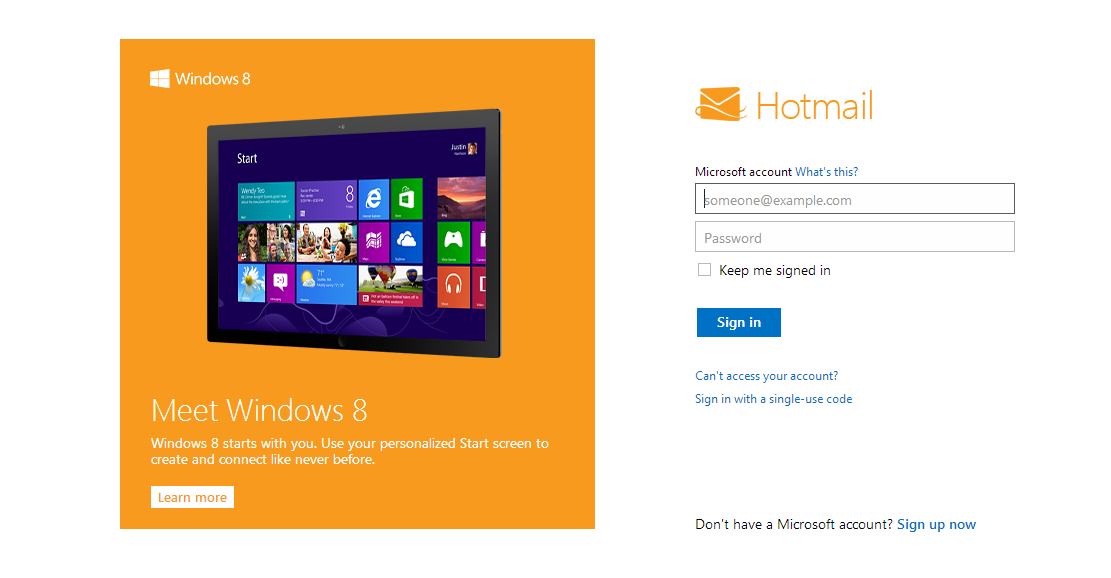
Task: Select the Xbox Games controller tile
Action: (x=453, y=242)
